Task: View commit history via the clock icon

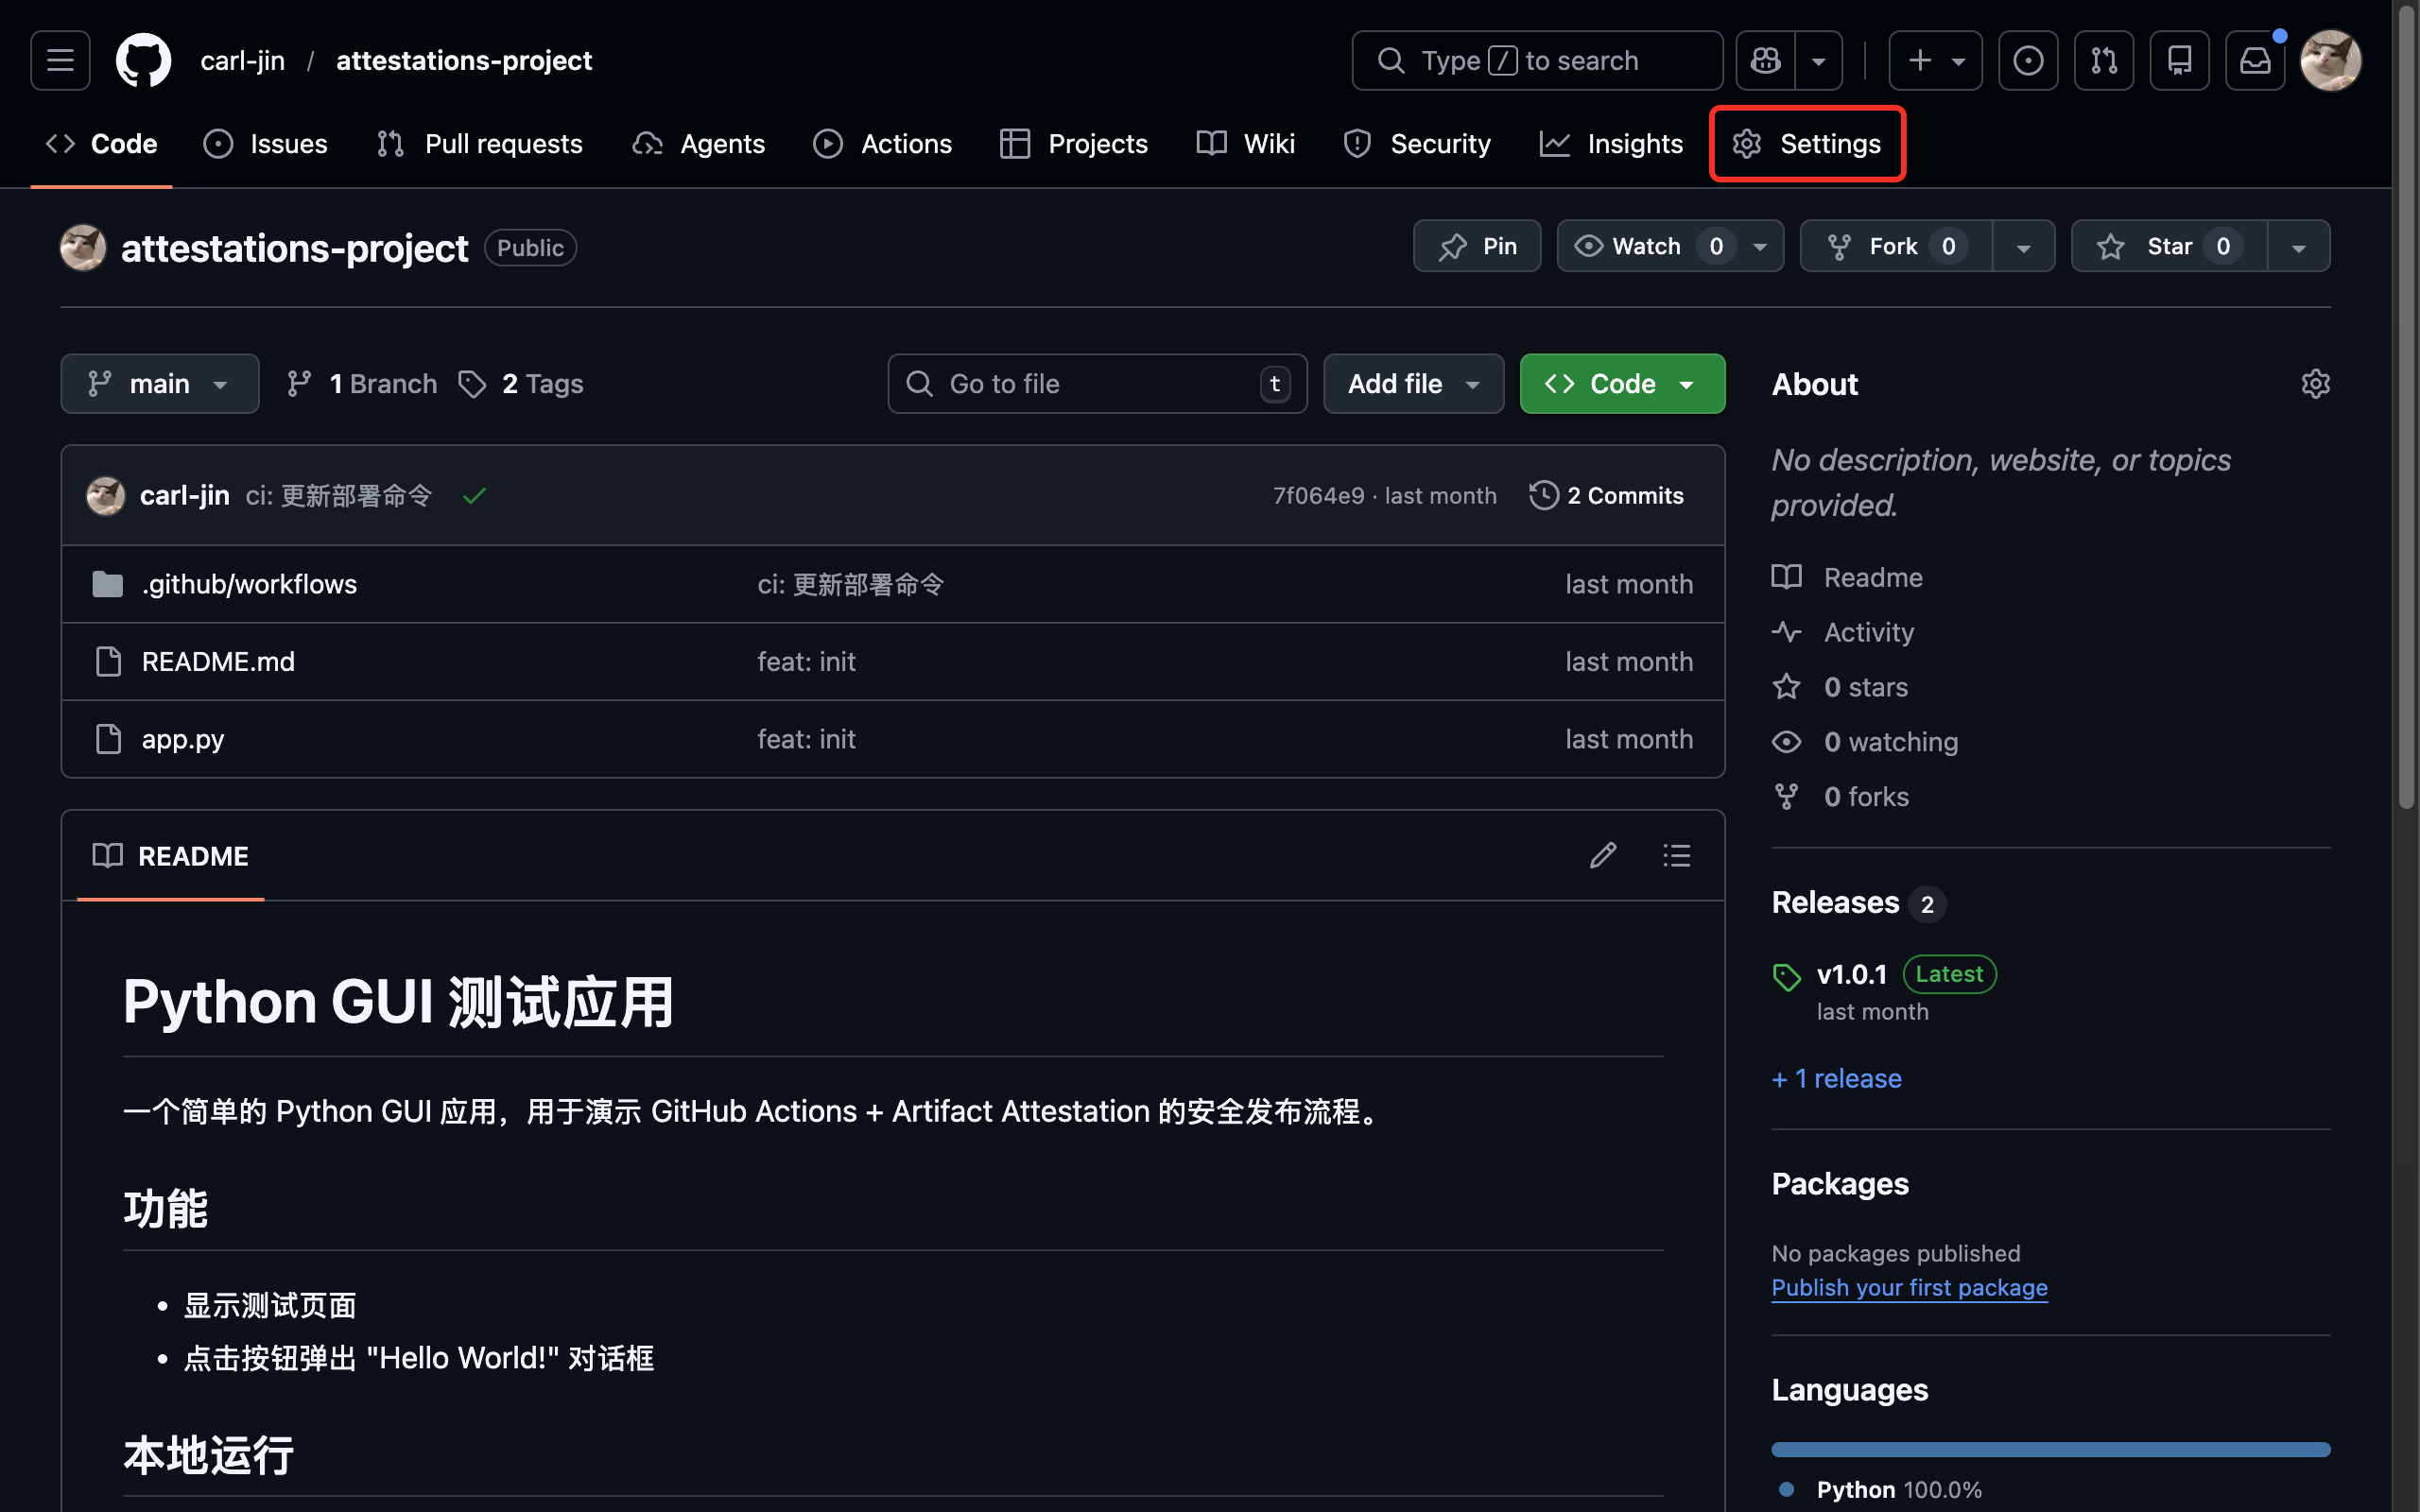Action: [x=1543, y=494]
